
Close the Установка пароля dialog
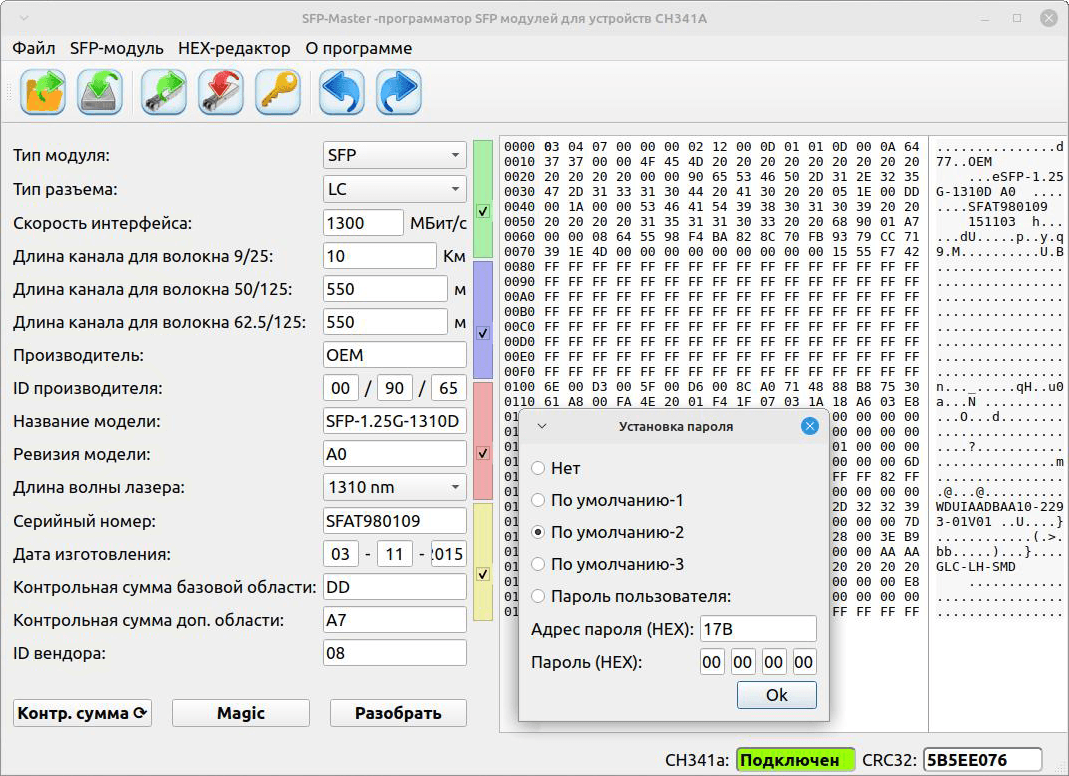[810, 425]
